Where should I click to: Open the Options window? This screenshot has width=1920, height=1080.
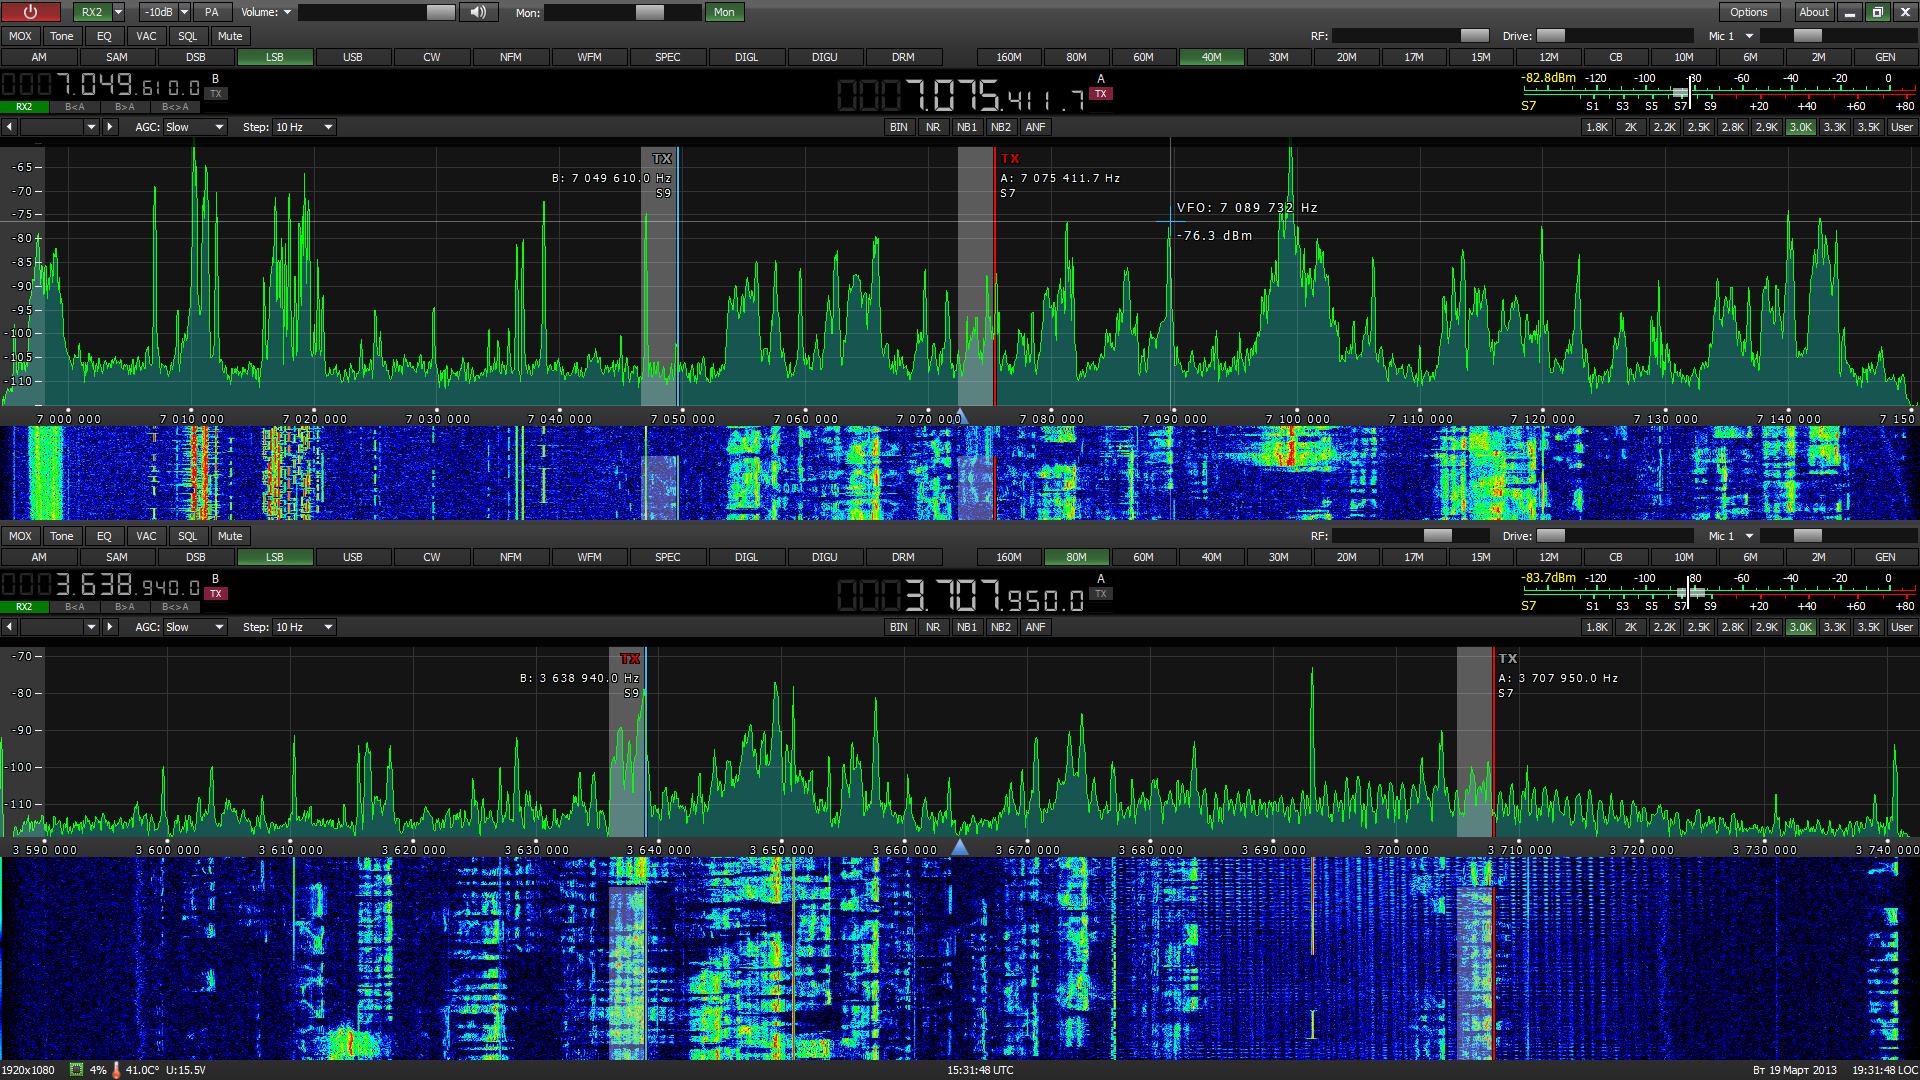tap(1748, 12)
